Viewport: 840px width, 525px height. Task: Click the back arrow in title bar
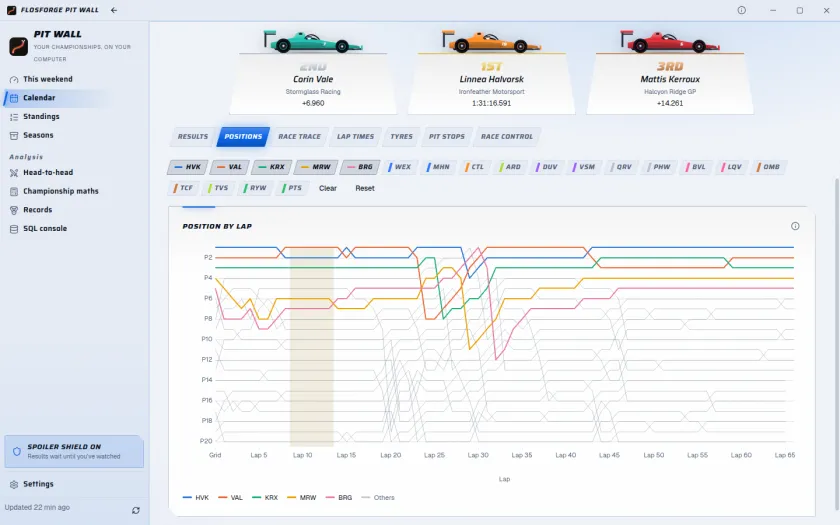[114, 10]
